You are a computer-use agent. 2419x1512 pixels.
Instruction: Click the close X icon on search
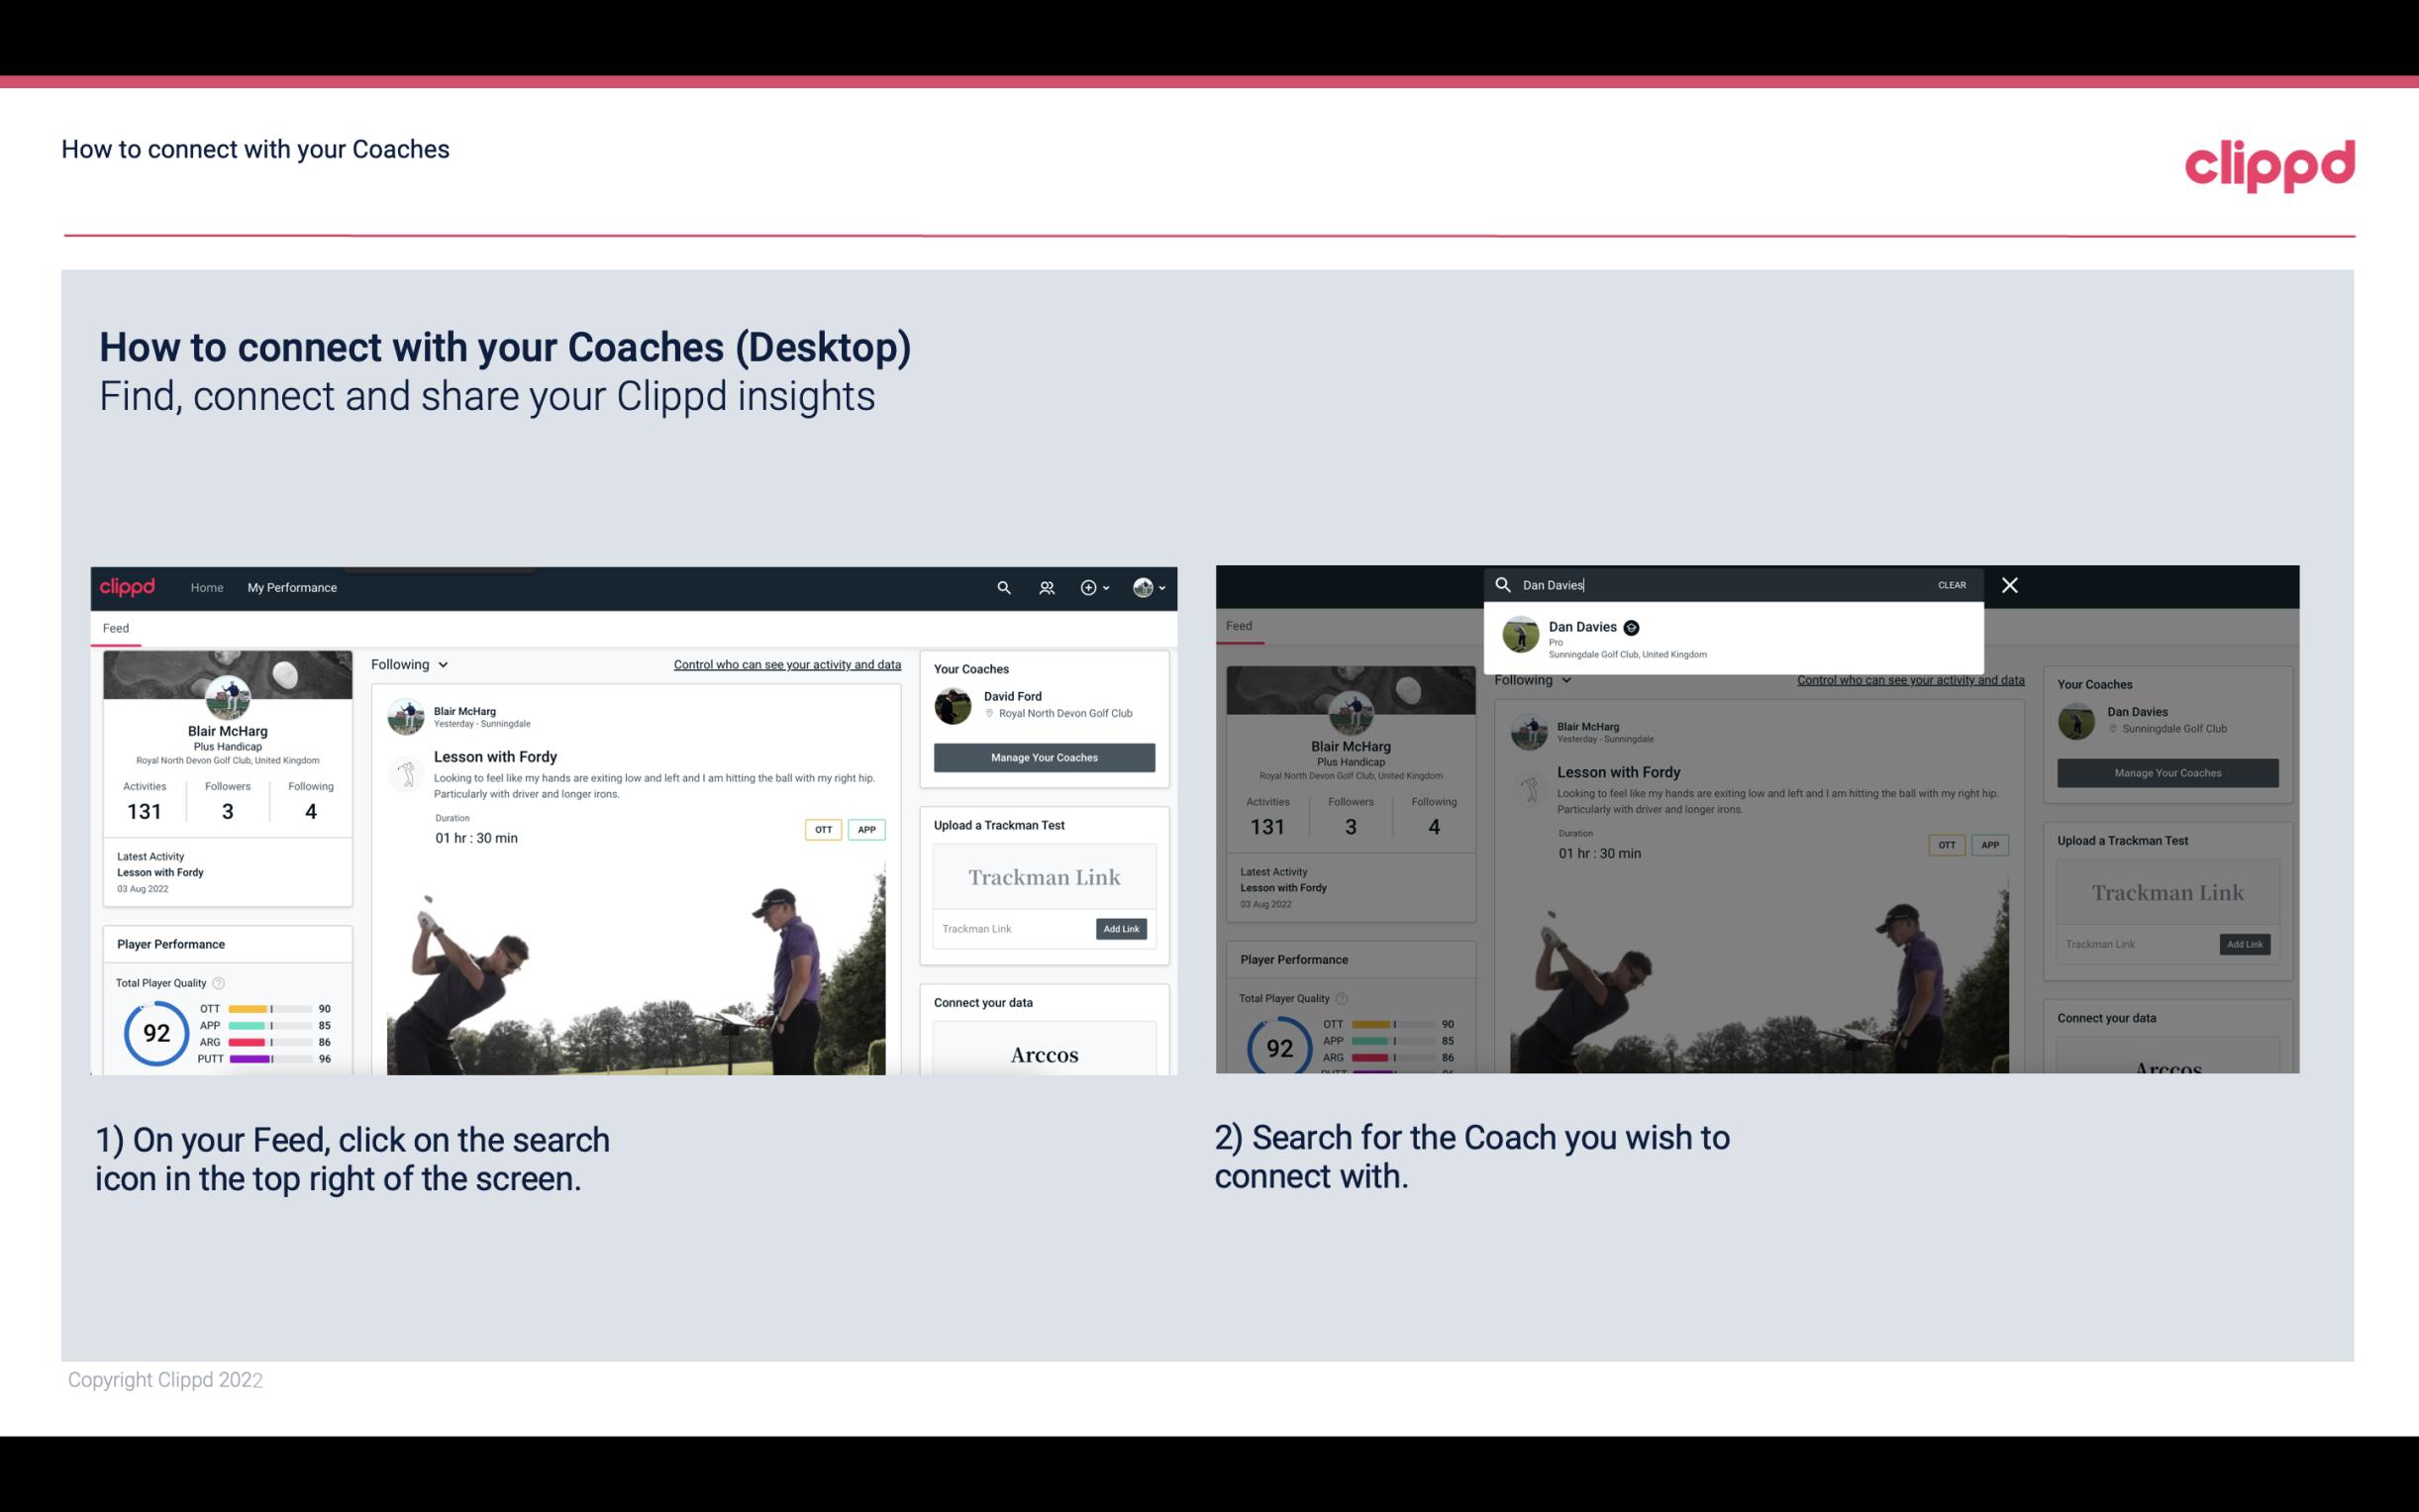pos(2008,583)
